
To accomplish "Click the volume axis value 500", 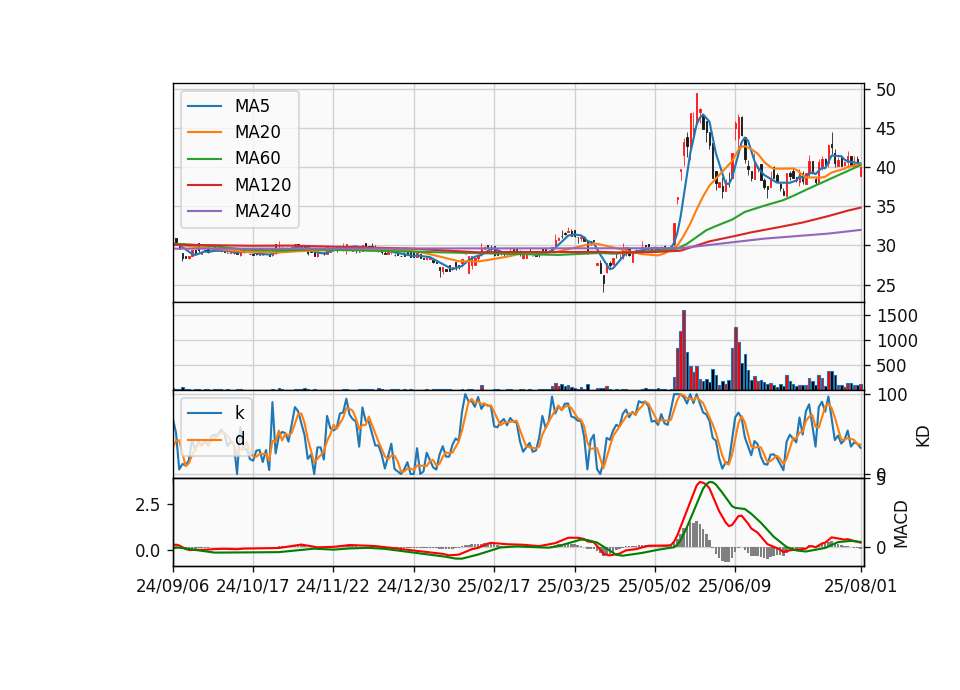I will point(891,366).
